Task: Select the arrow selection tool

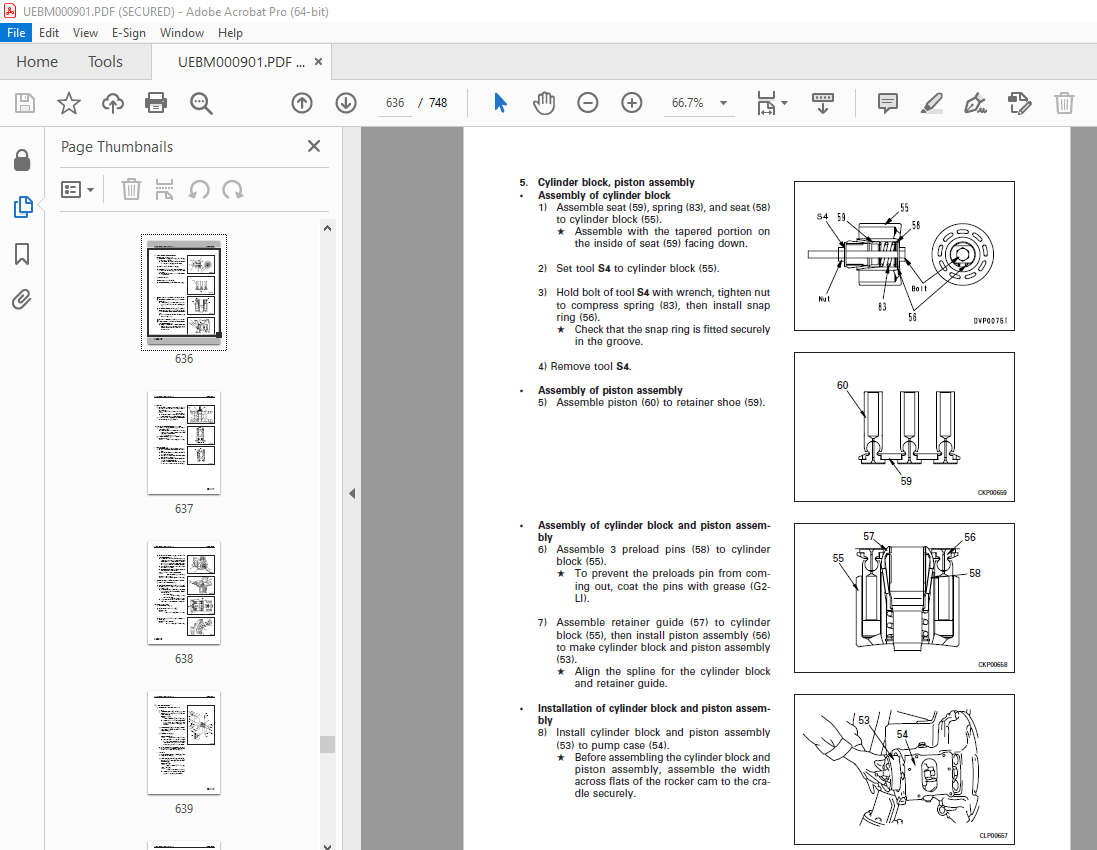Action: 500,103
